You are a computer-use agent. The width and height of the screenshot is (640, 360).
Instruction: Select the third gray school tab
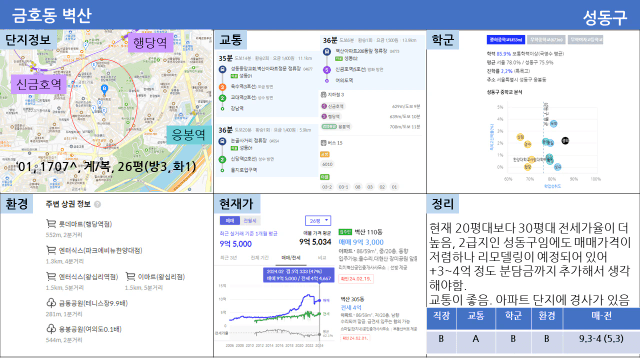coord(586,40)
